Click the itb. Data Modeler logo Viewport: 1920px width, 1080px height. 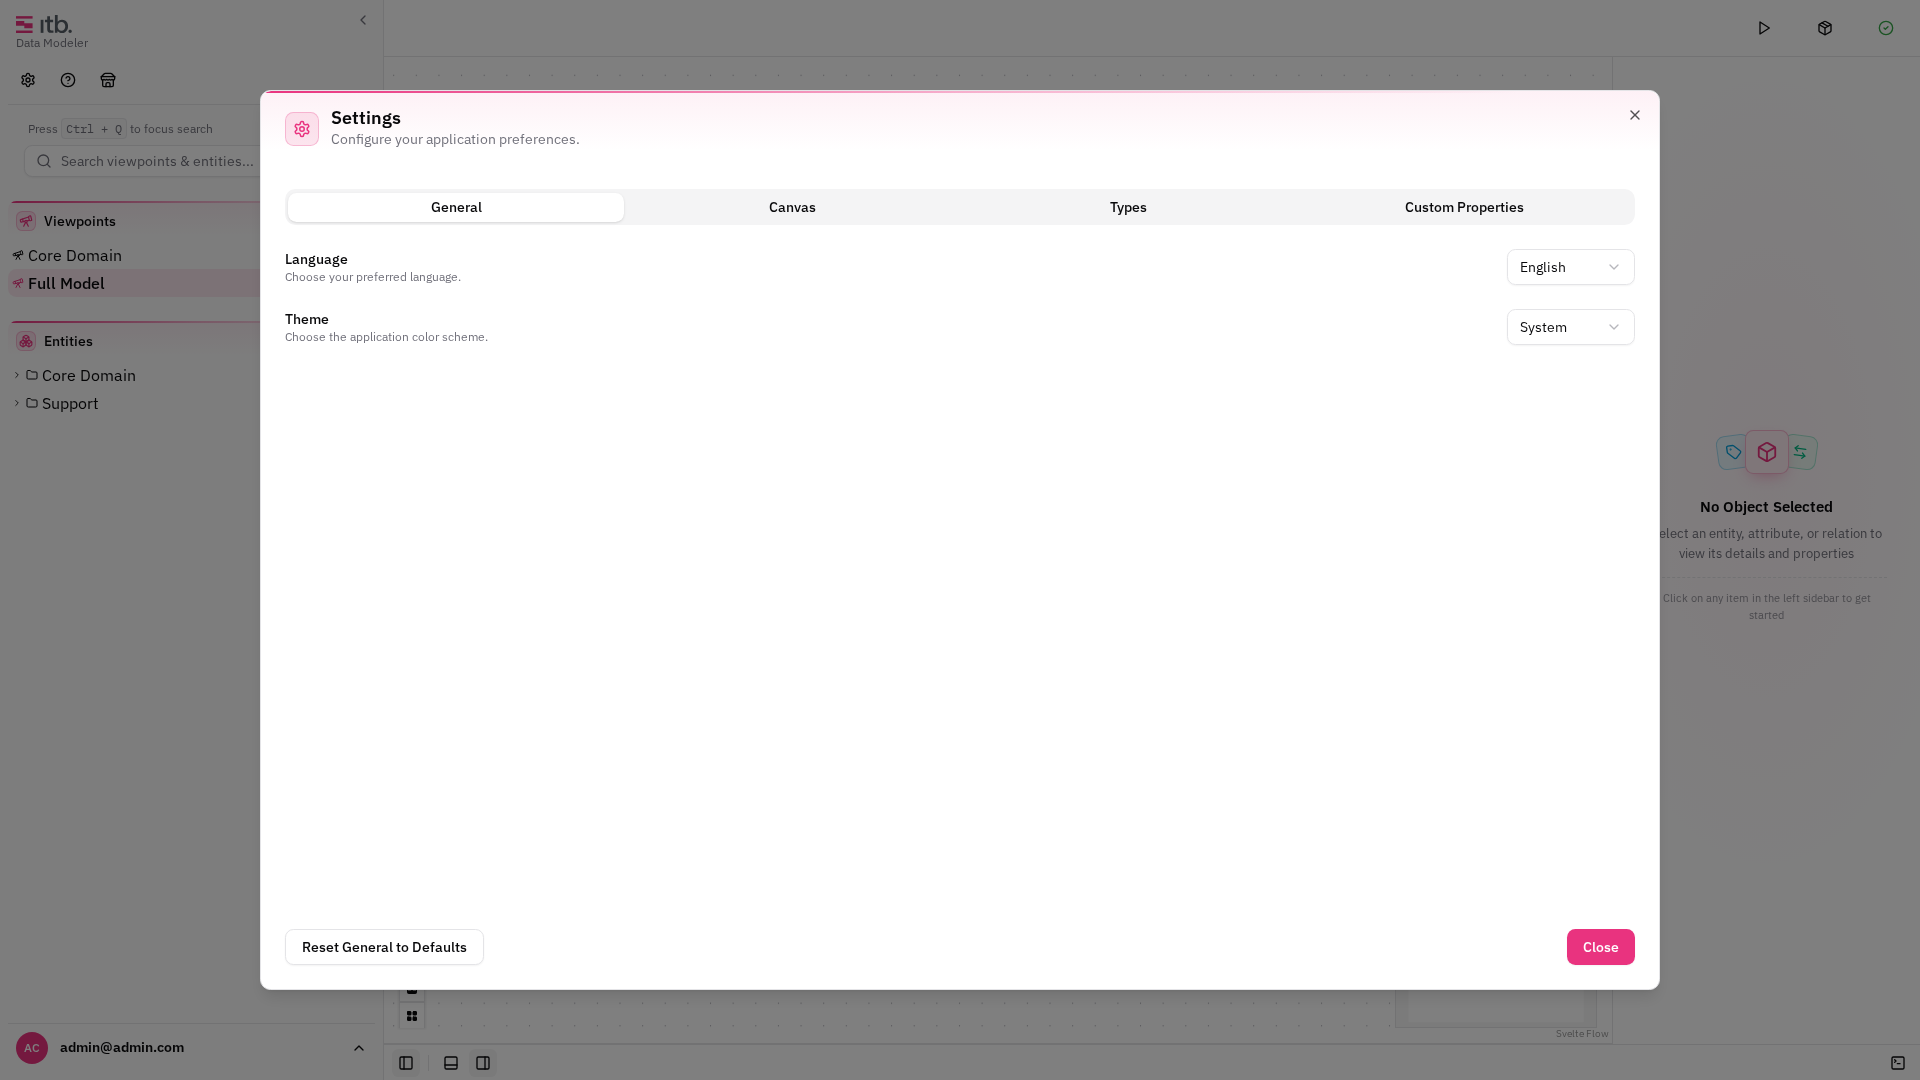click(x=52, y=31)
